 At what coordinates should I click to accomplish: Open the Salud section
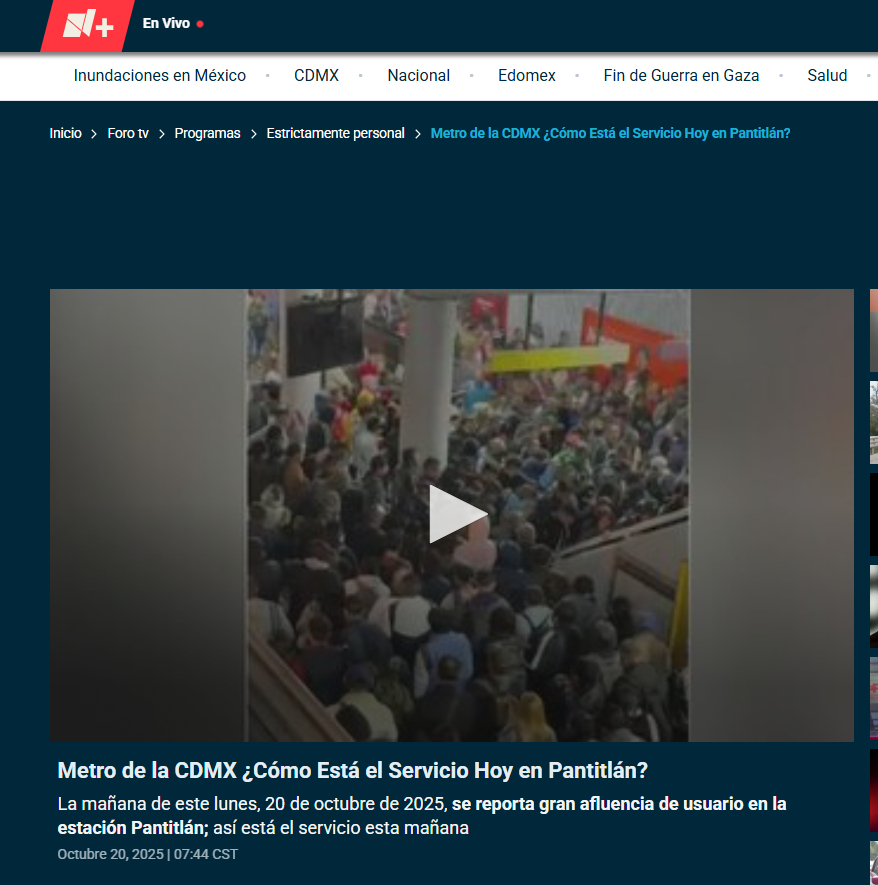(x=827, y=76)
